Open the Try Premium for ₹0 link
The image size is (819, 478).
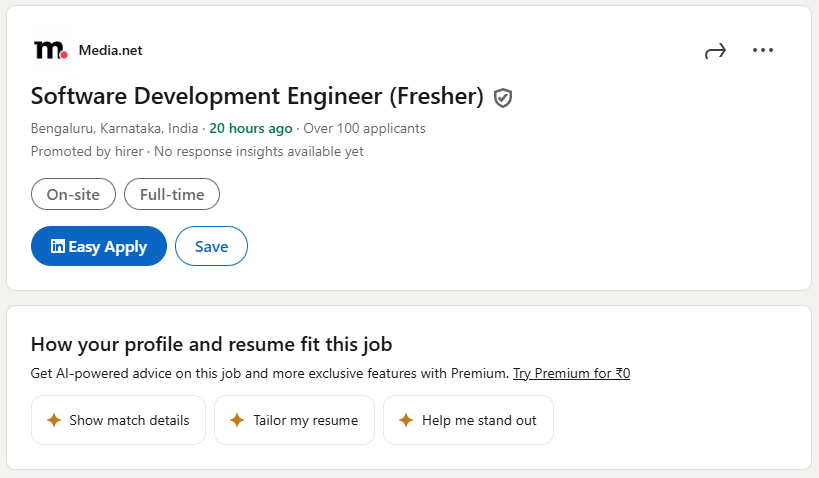571,374
